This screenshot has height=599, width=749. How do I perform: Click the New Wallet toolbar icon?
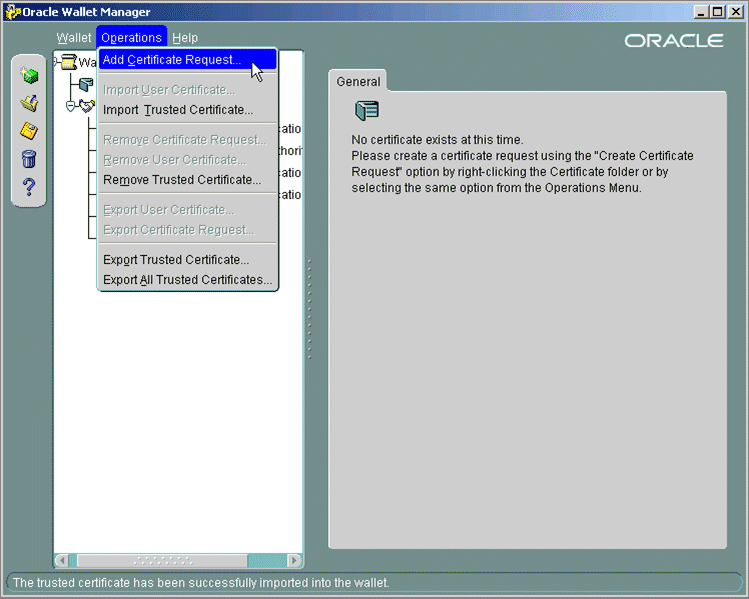coord(29,75)
